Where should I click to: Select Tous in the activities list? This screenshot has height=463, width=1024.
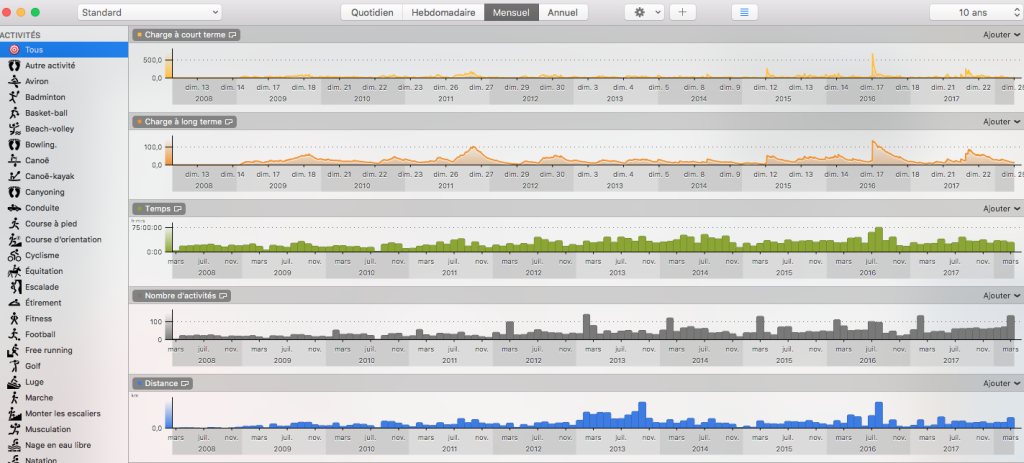(34, 49)
